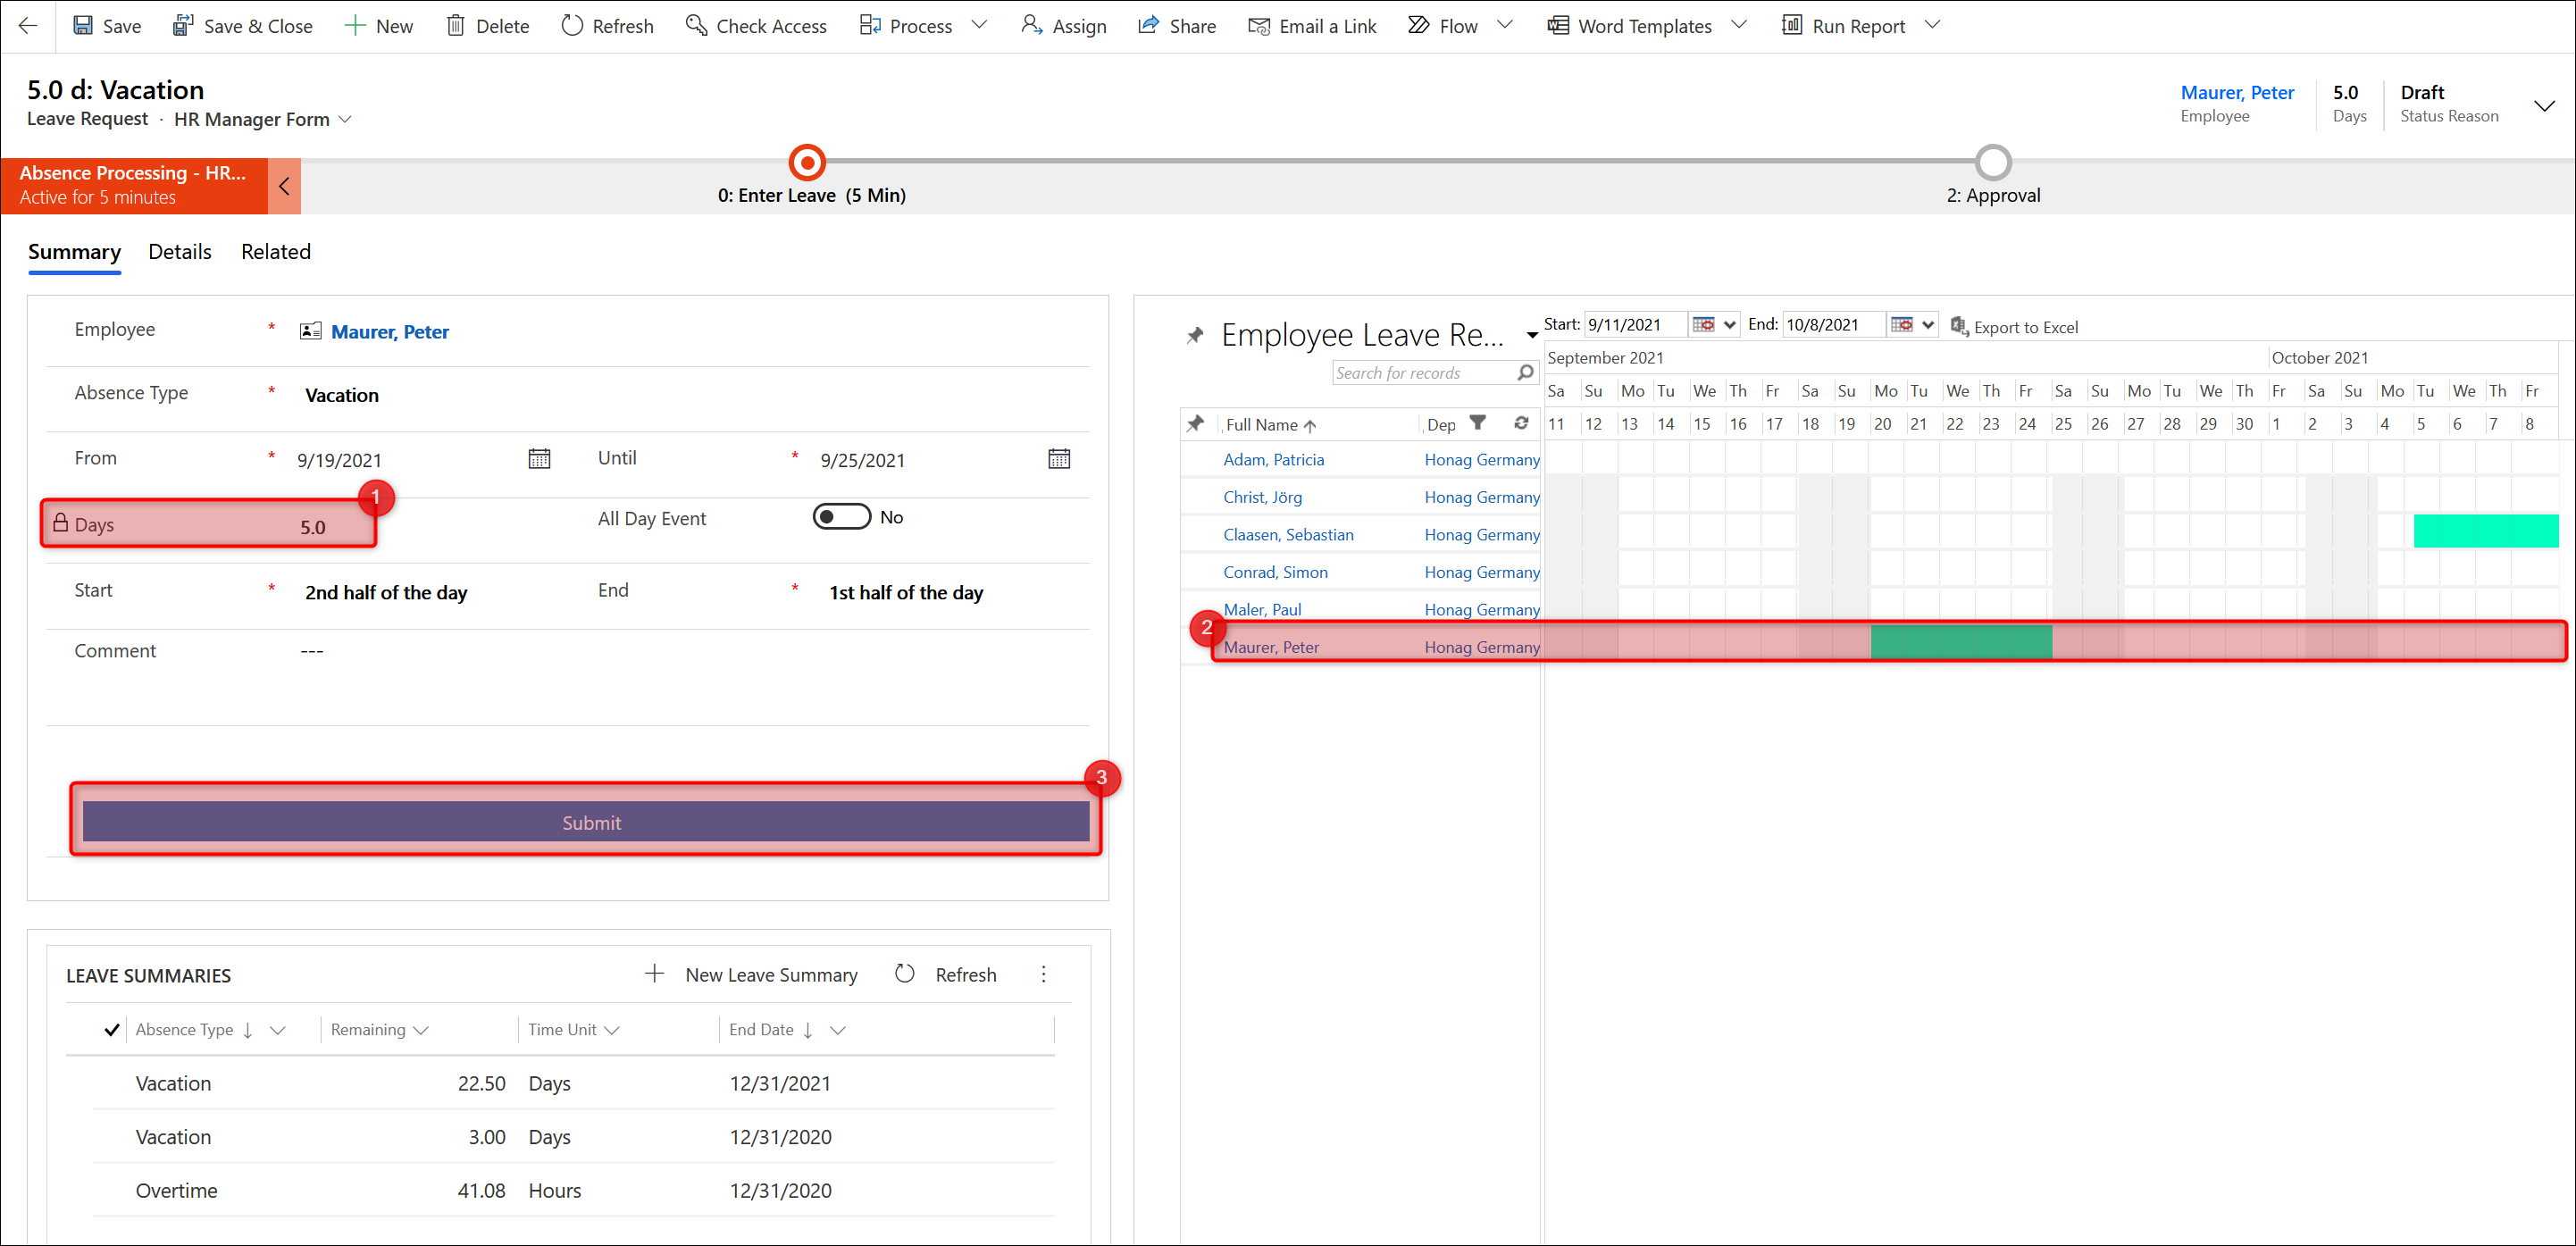Toggle the All Day Event switch

(841, 517)
